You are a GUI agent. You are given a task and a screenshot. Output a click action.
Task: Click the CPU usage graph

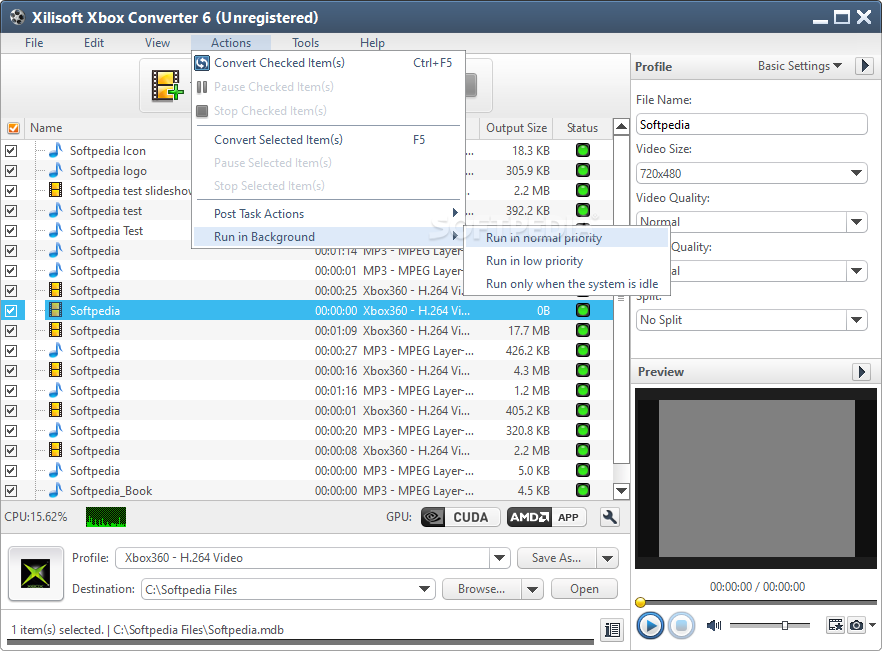pos(106,517)
